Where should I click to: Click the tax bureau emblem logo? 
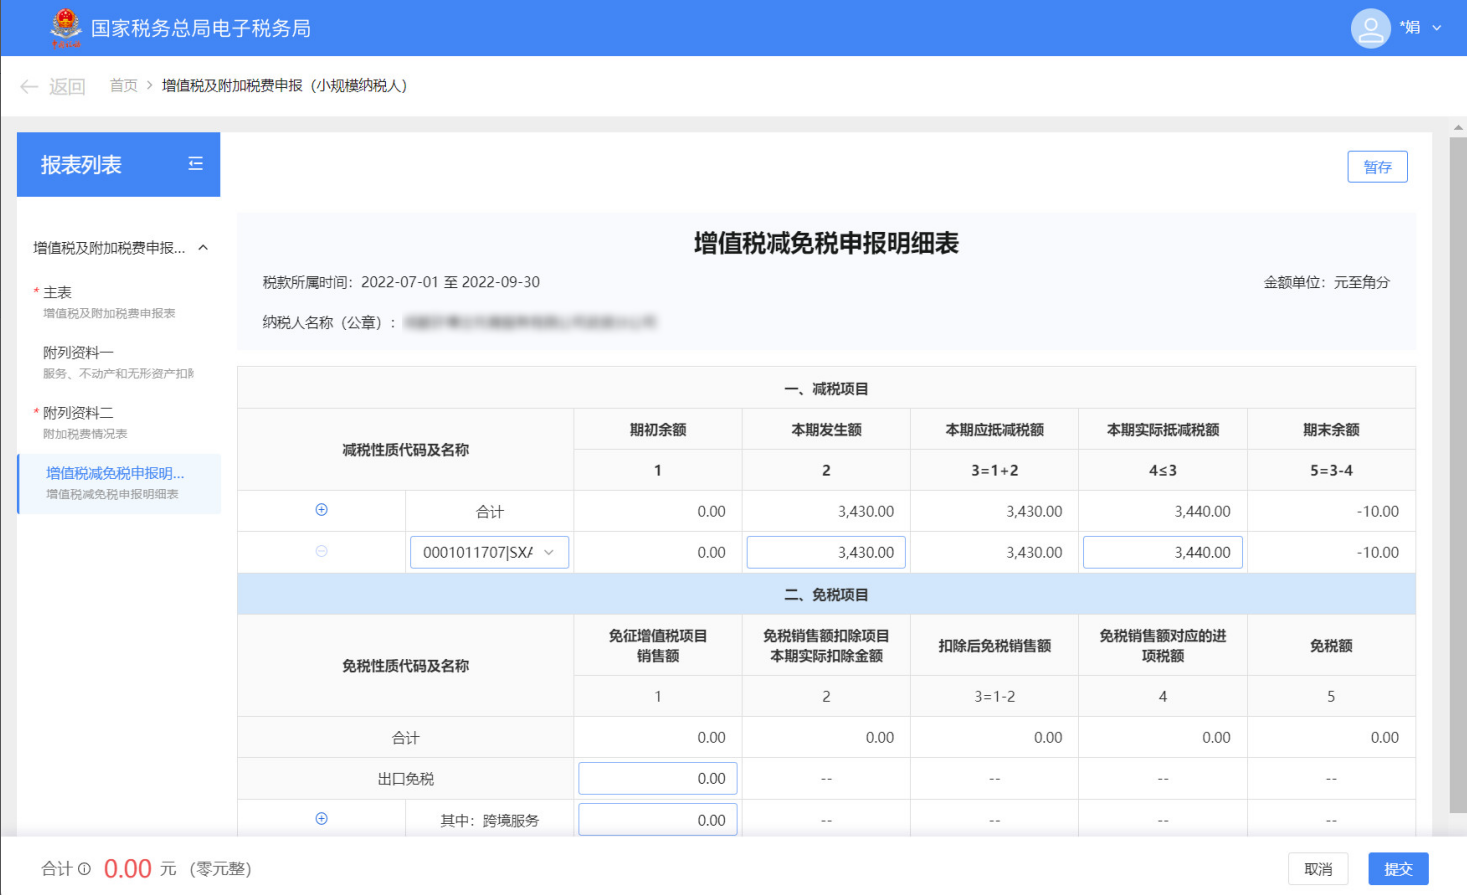pyautogui.click(x=66, y=27)
